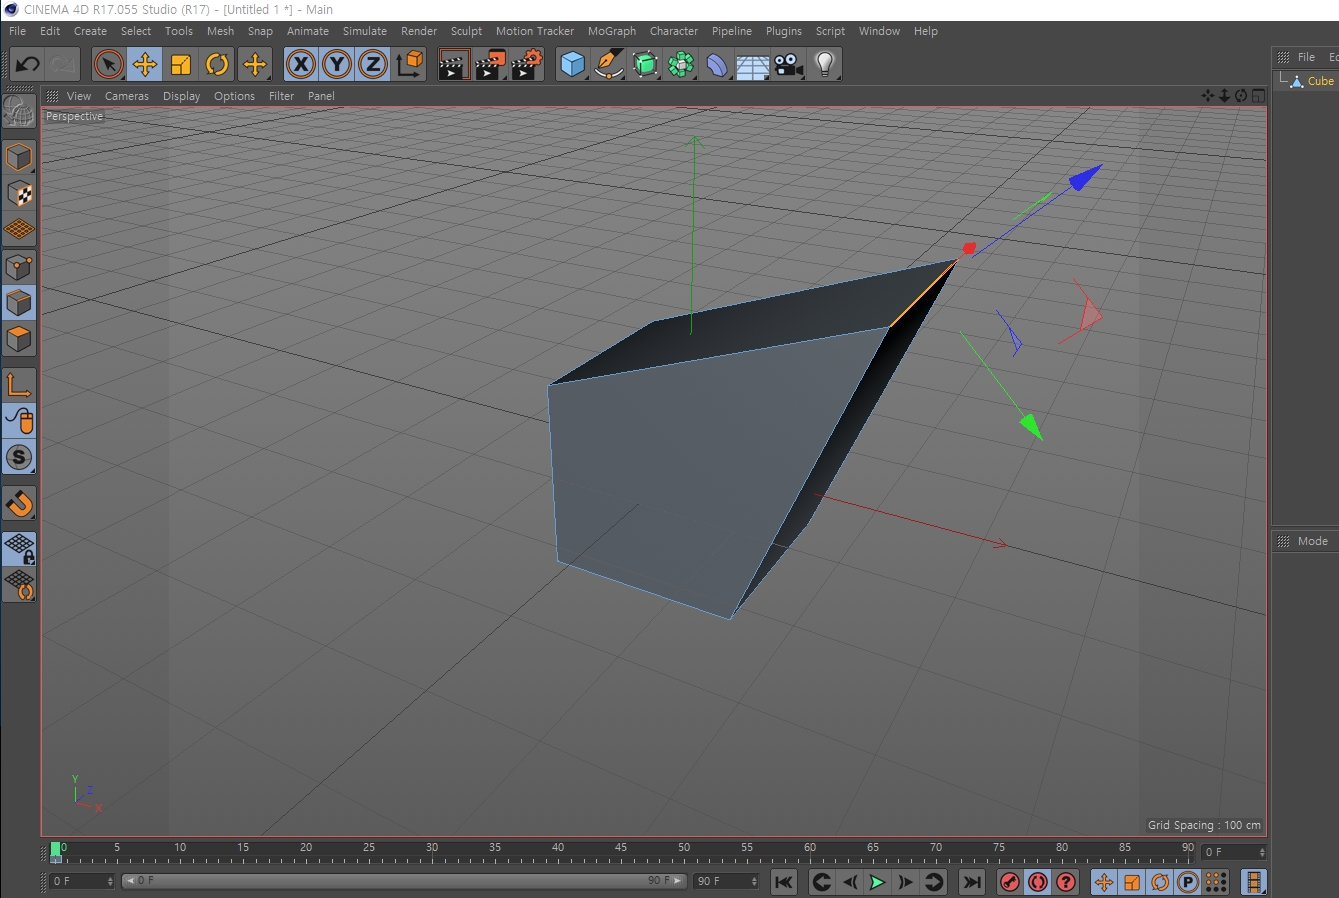Go to previous key
This screenshot has width=1339, height=898.
[821, 882]
